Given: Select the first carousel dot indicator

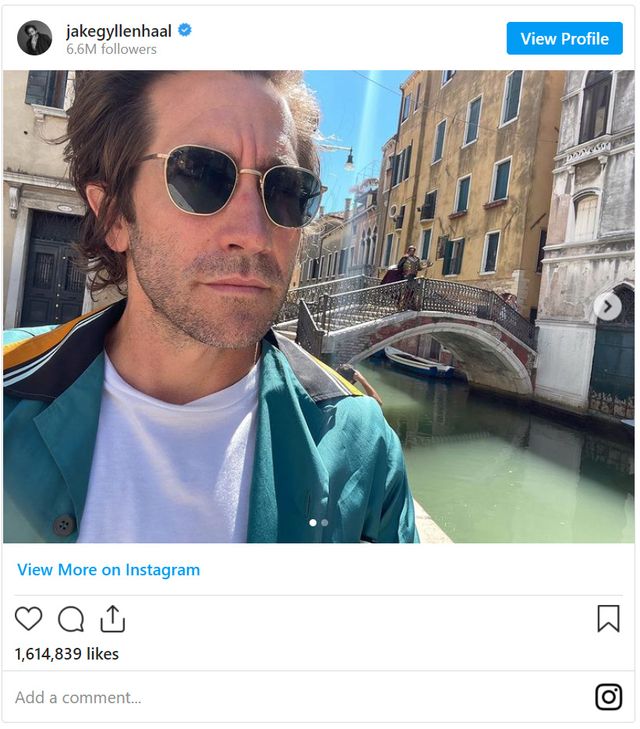Looking at the screenshot, I should pos(313,522).
